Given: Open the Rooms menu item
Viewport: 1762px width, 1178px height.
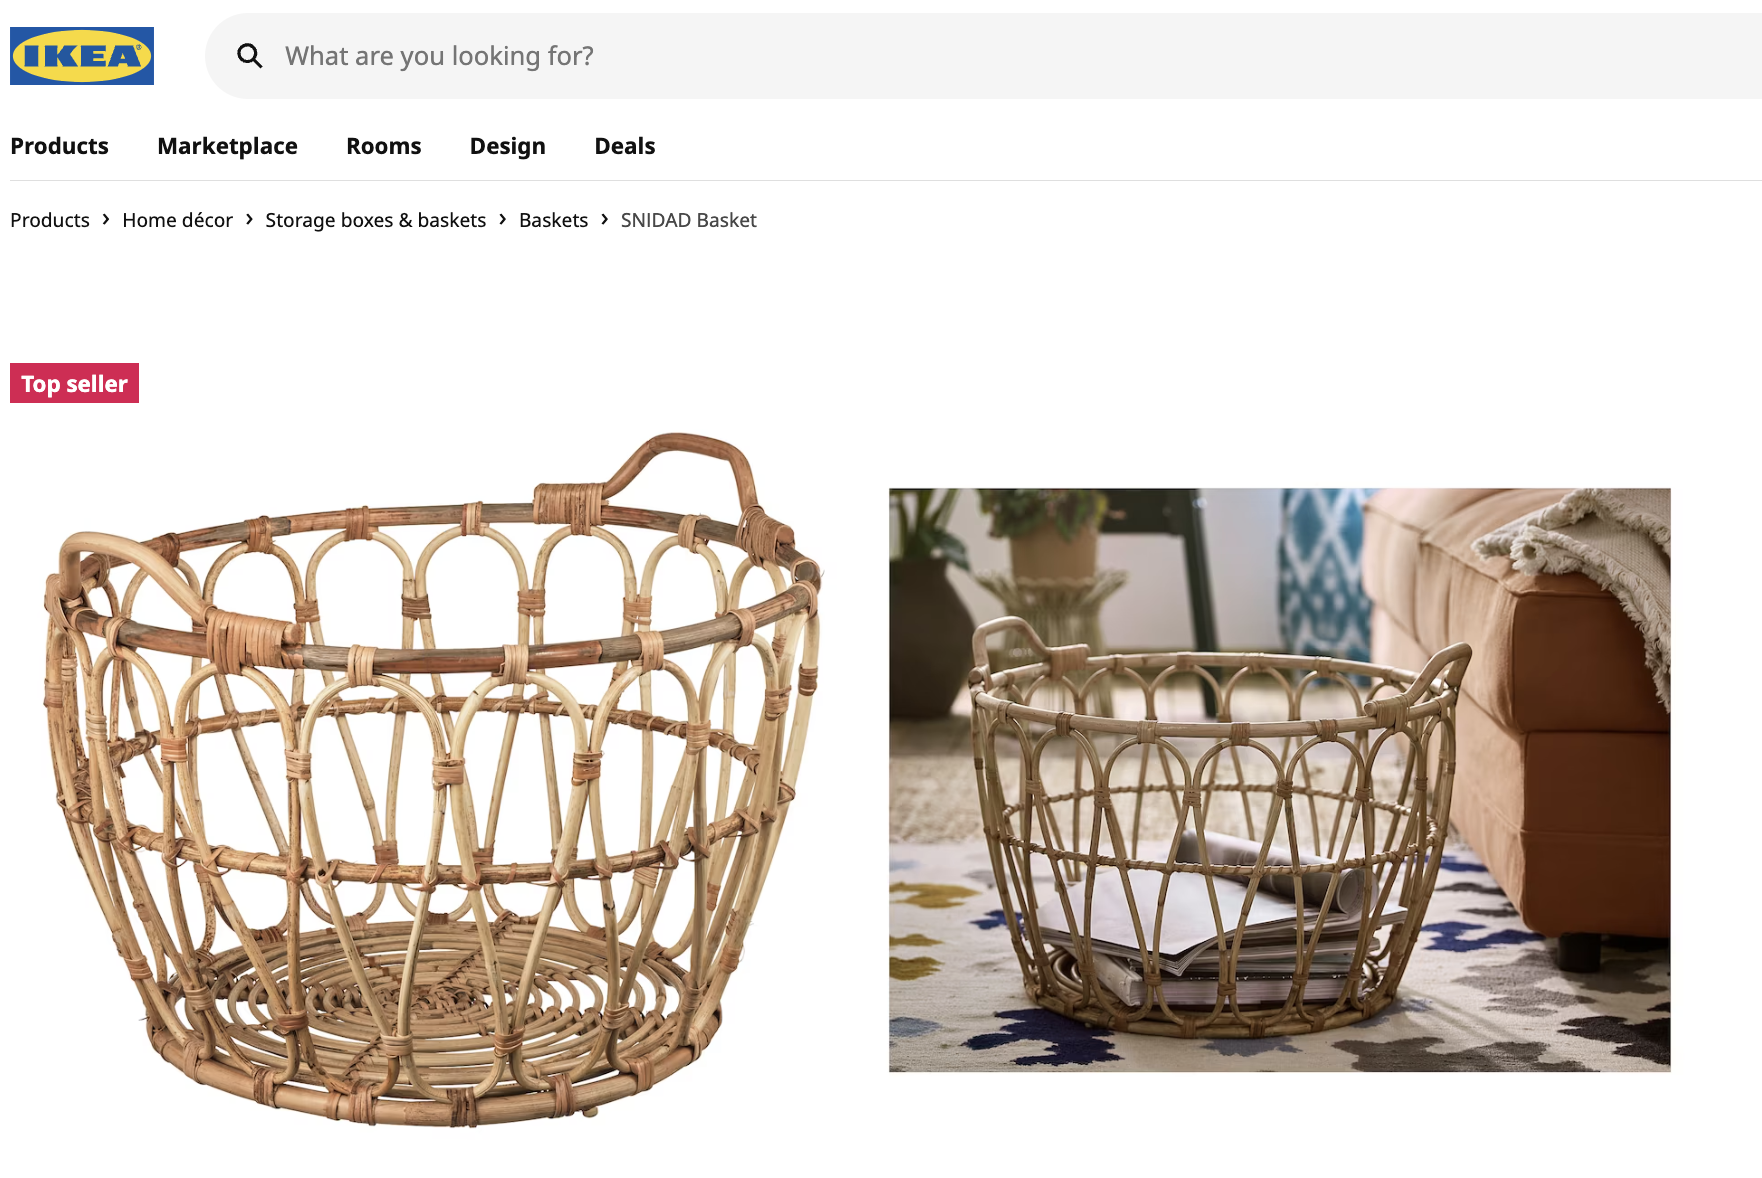Looking at the screenshot, I should coord(384,146).
